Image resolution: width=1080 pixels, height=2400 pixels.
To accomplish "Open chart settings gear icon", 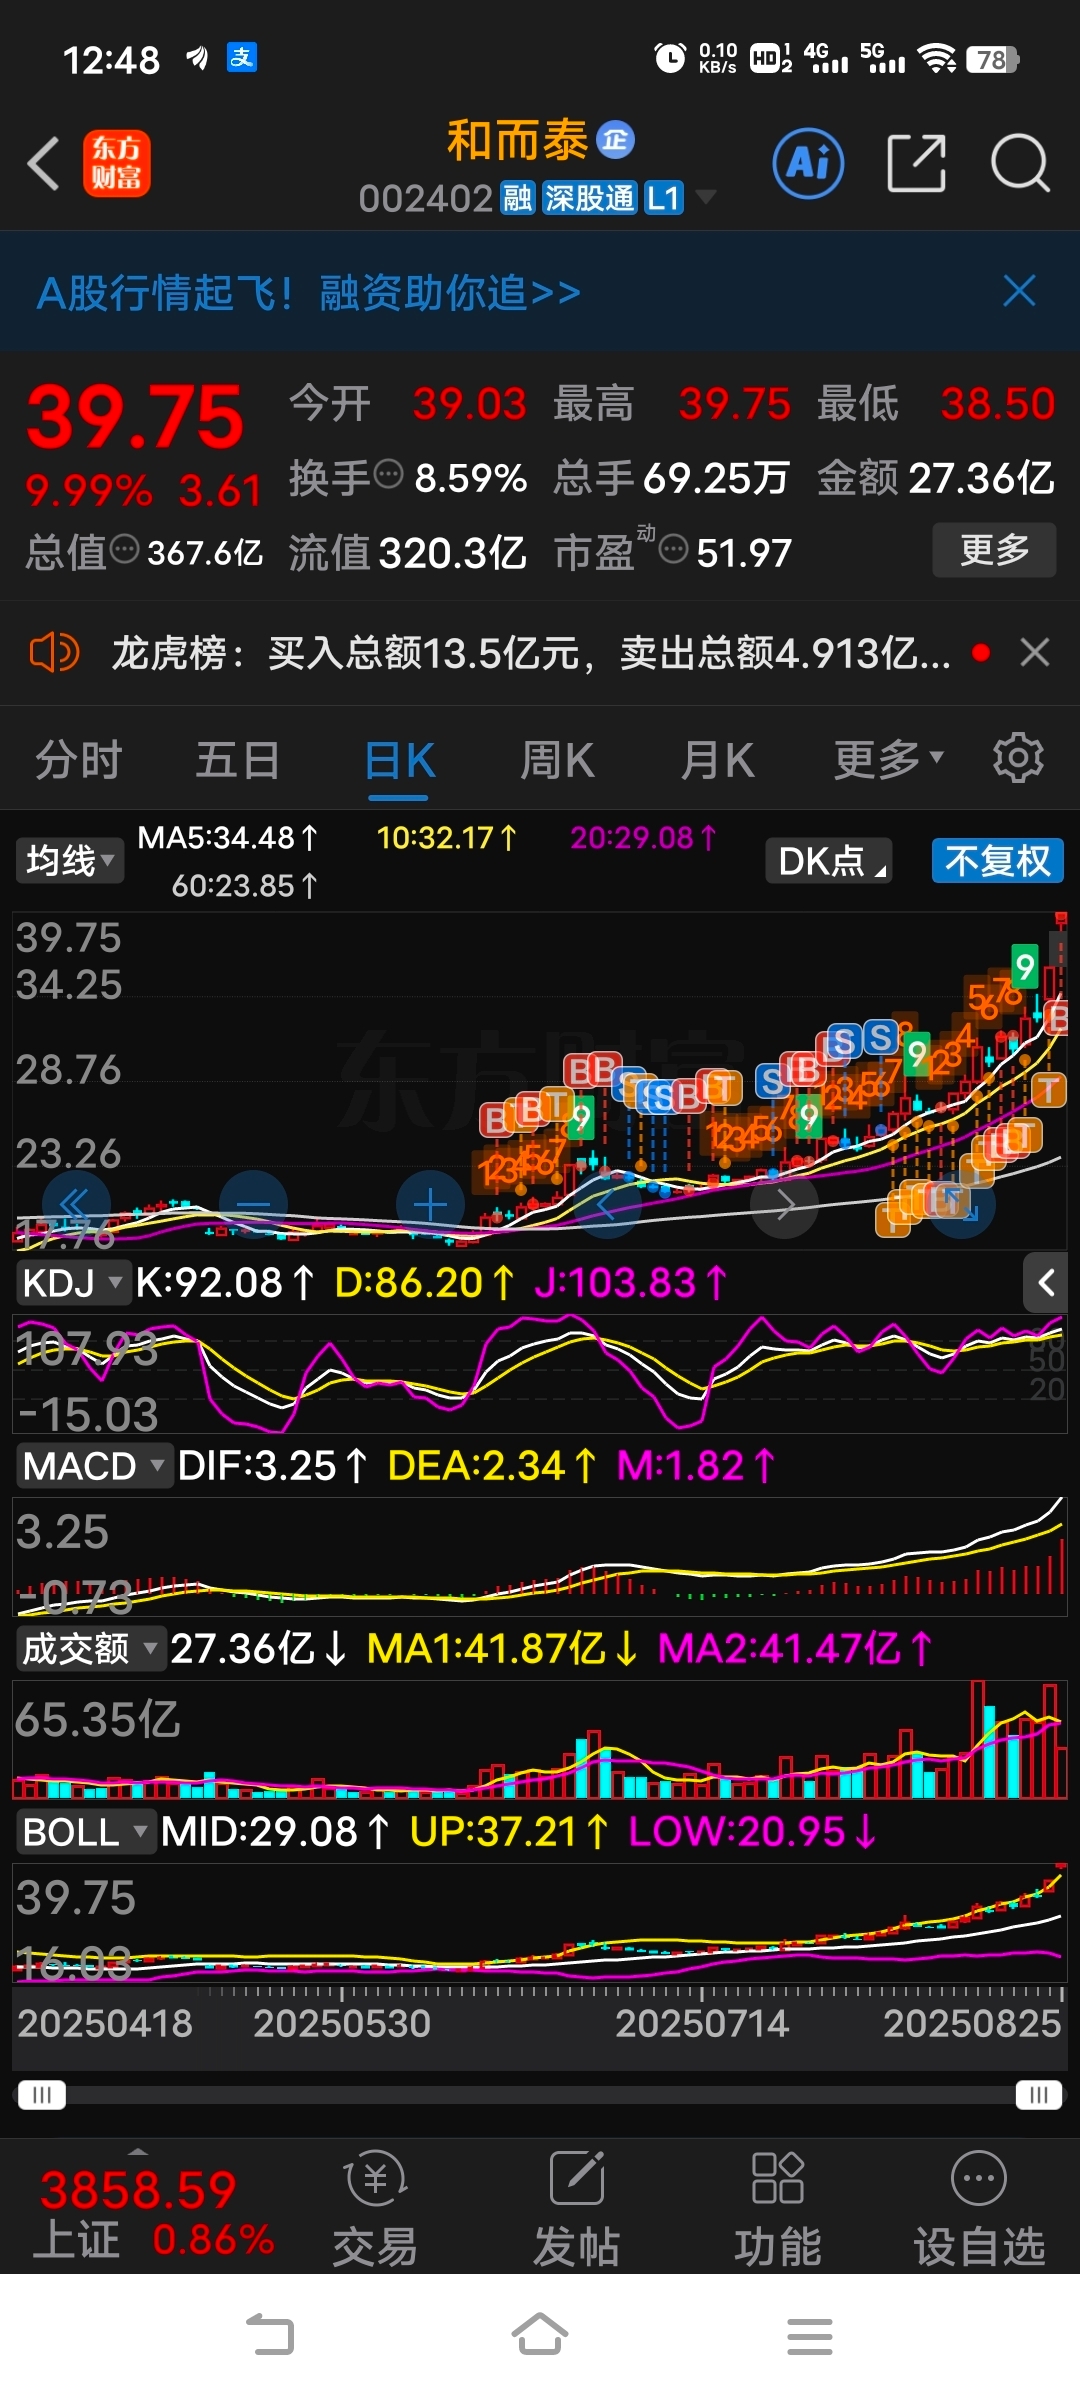I will [1018, 758].
